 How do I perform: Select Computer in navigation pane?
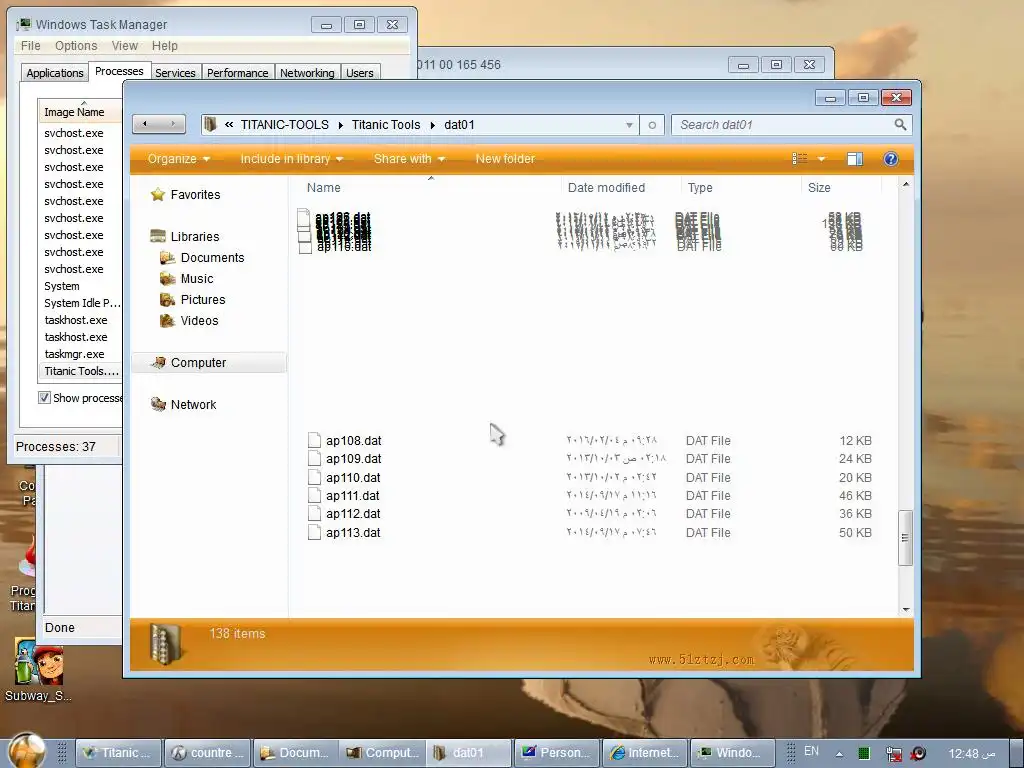pyautogui.click(x=209, y=362)
